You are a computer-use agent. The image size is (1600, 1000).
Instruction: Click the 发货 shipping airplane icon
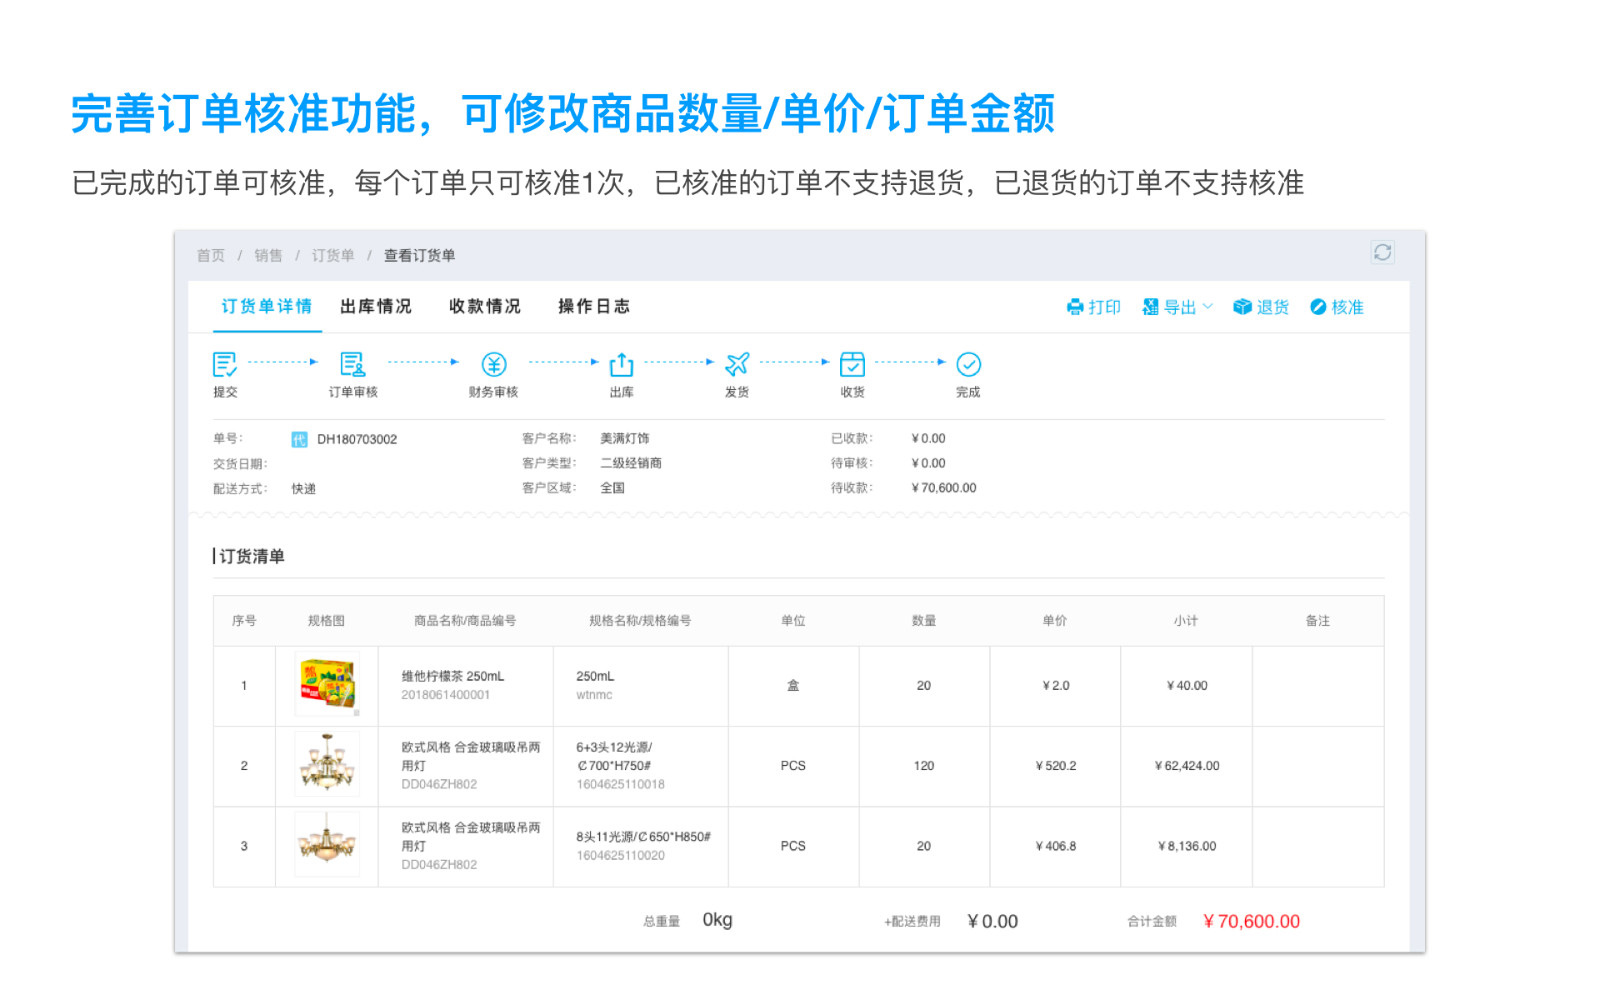737,365
